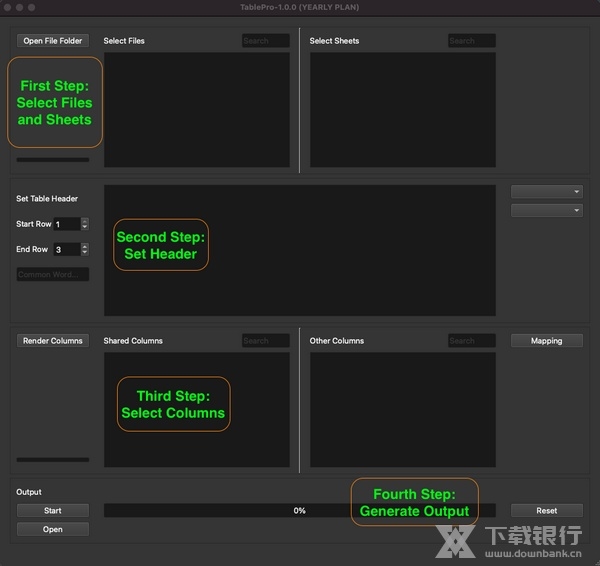Open the Mapping dialog
Viewport: 600px width, 566px height.
[546, 341]
